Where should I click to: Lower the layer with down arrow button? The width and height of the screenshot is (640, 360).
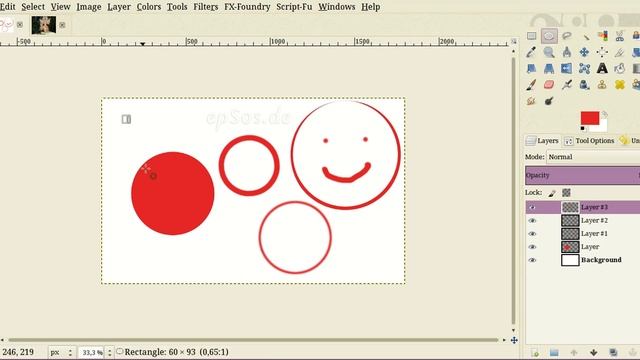pyautogui.click(x=593, y=352)
